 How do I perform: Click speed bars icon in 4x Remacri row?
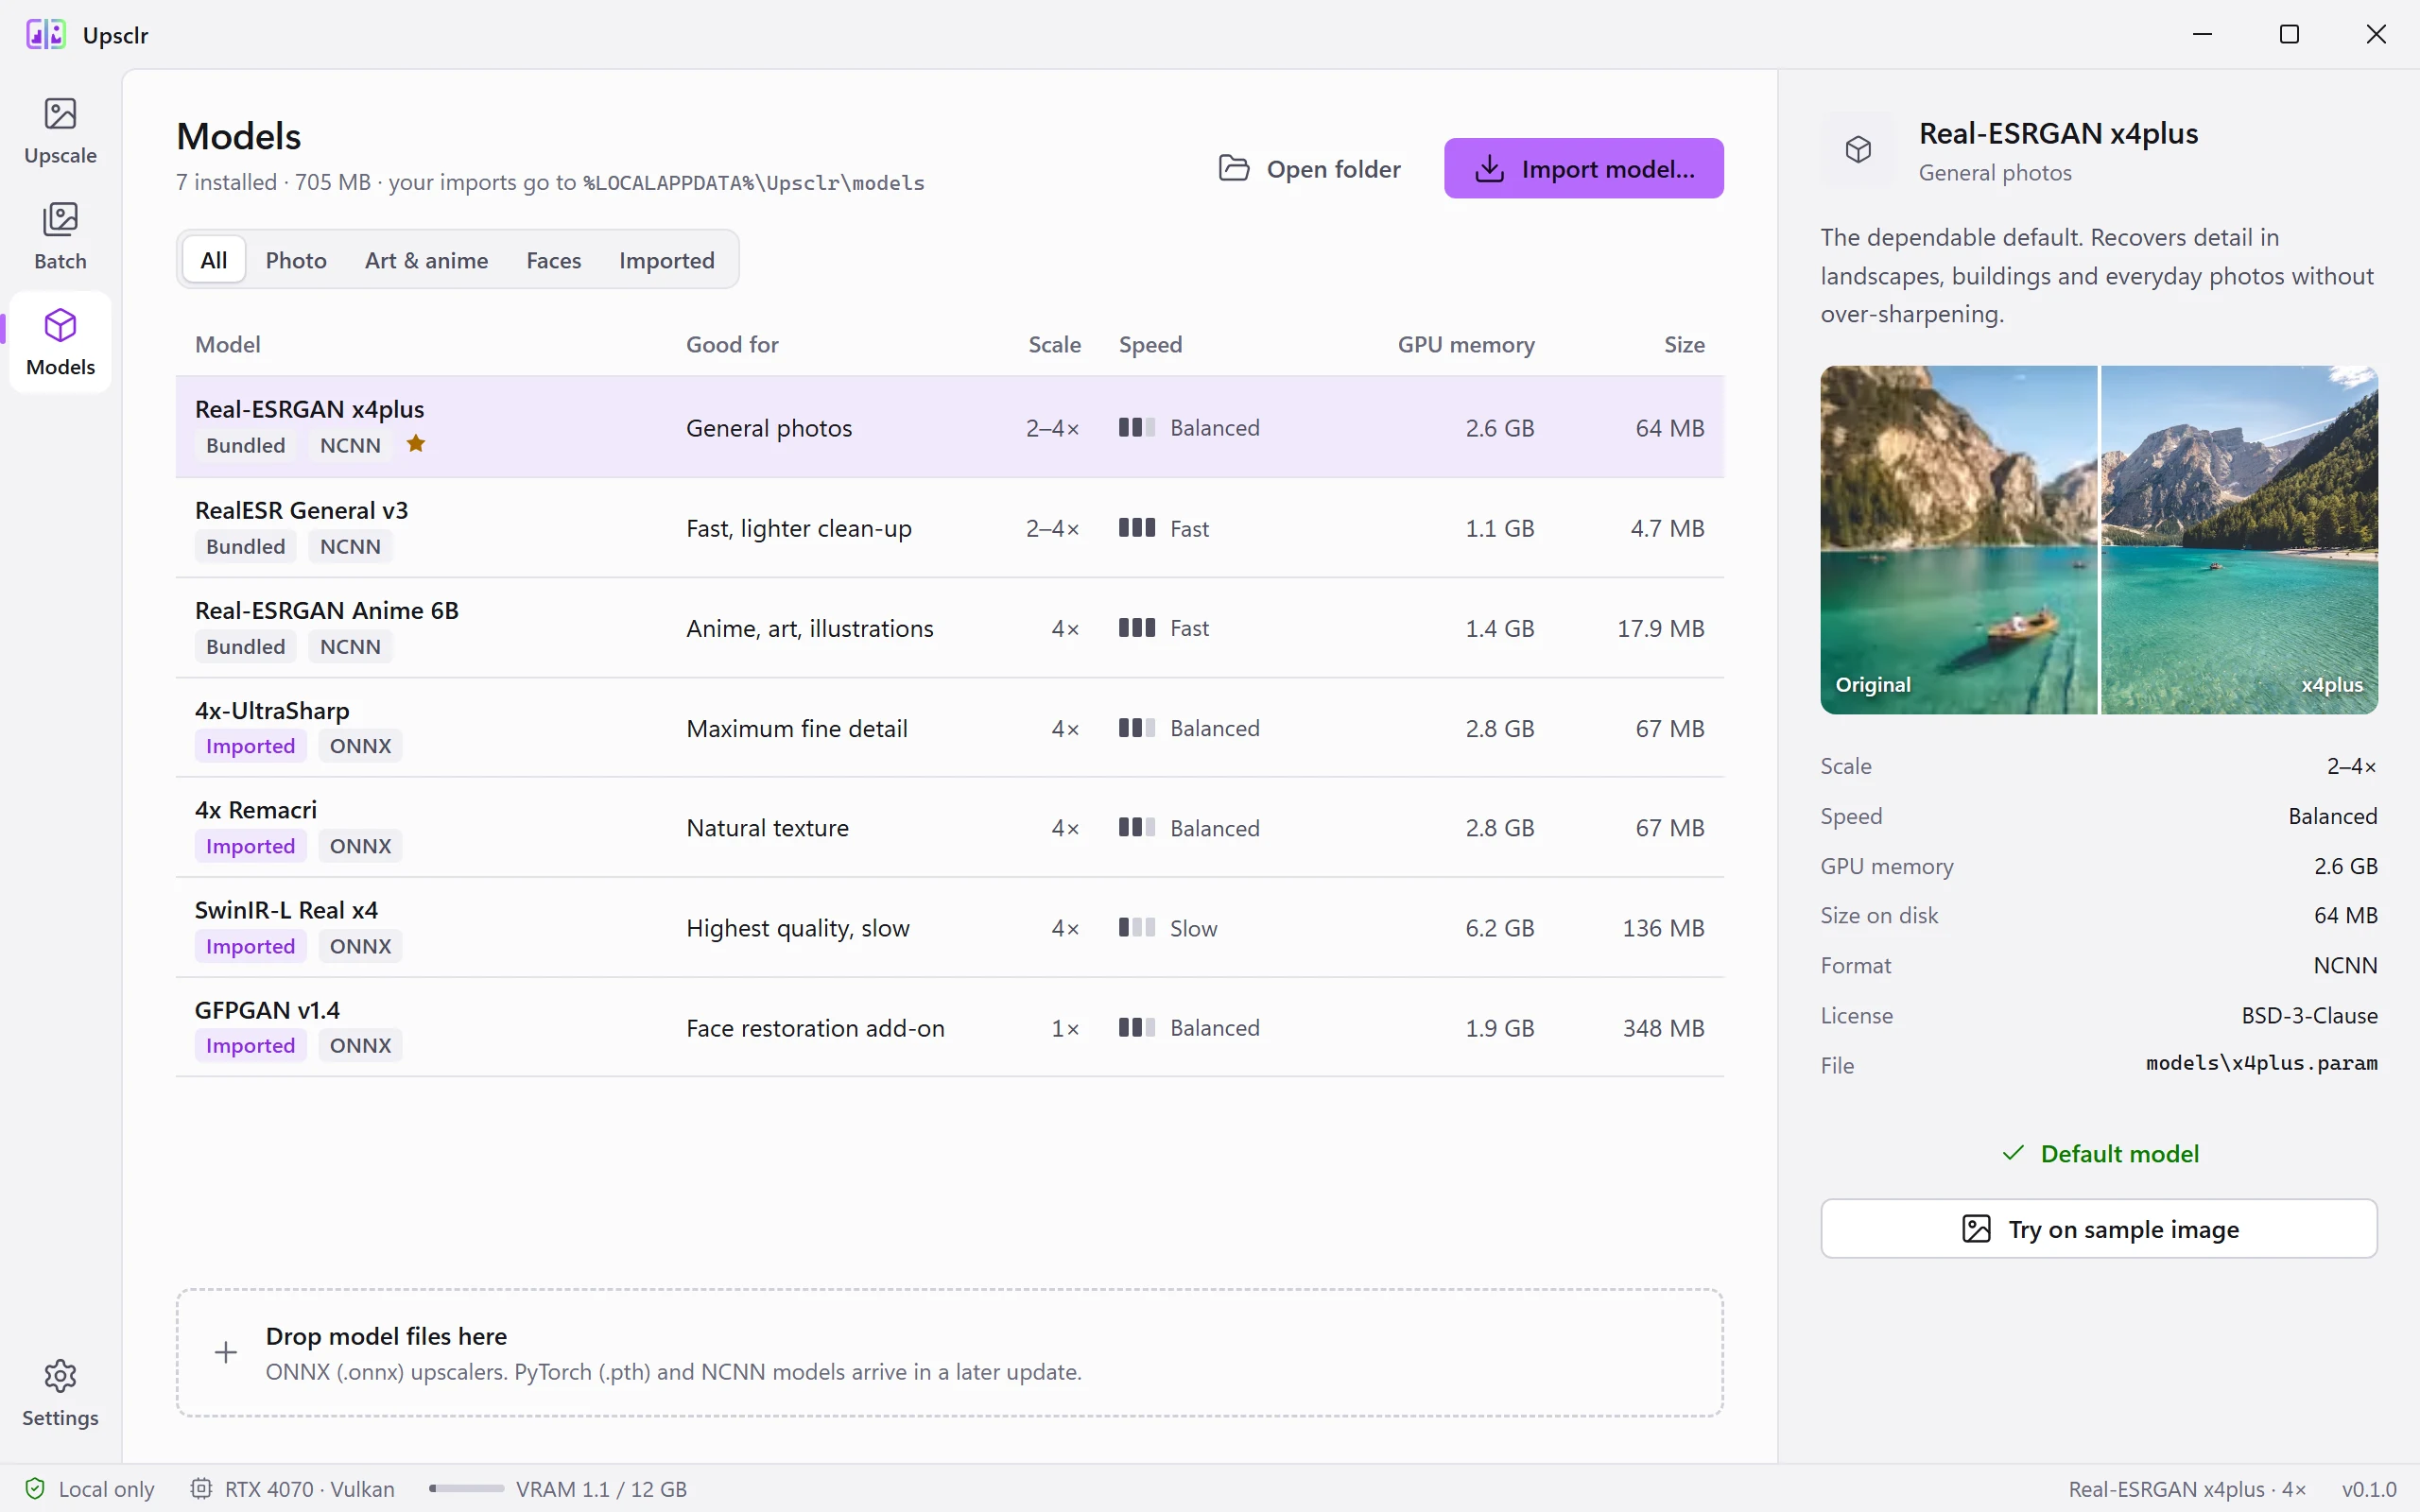click(1137, 828)
